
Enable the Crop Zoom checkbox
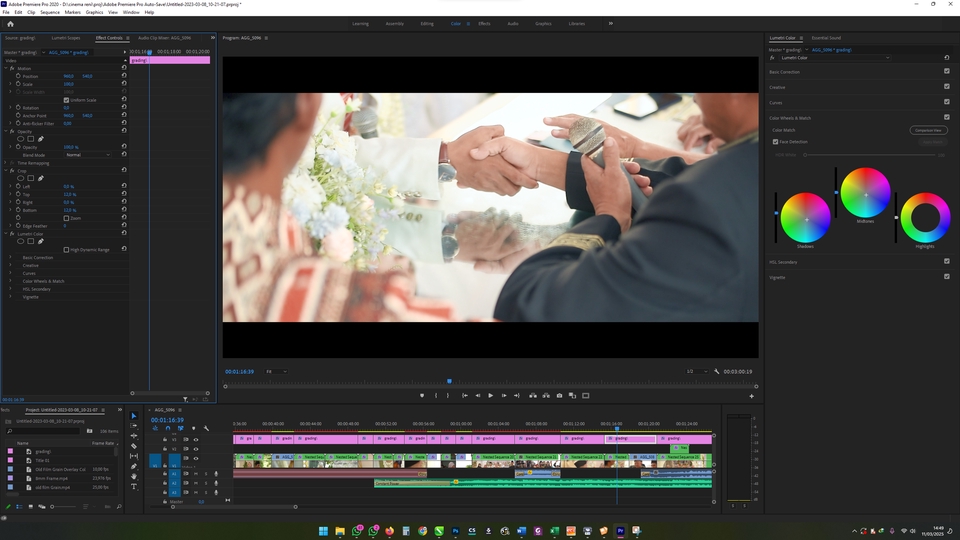[x=66, y=218]
